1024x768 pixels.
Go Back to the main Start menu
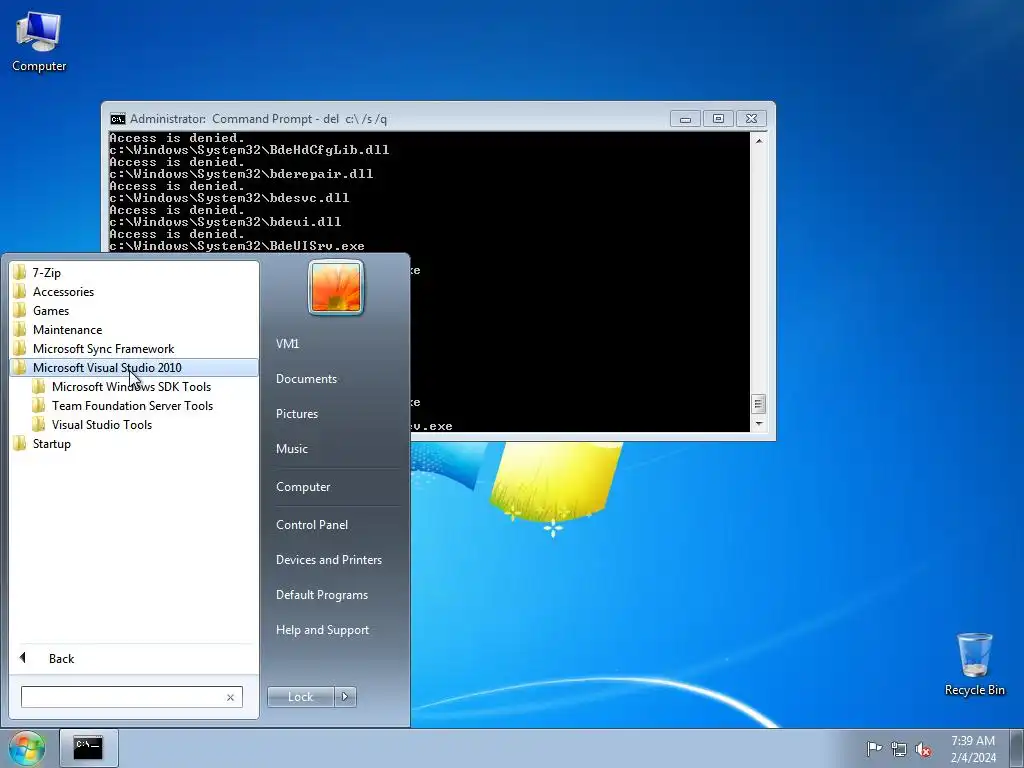(134, 659)
